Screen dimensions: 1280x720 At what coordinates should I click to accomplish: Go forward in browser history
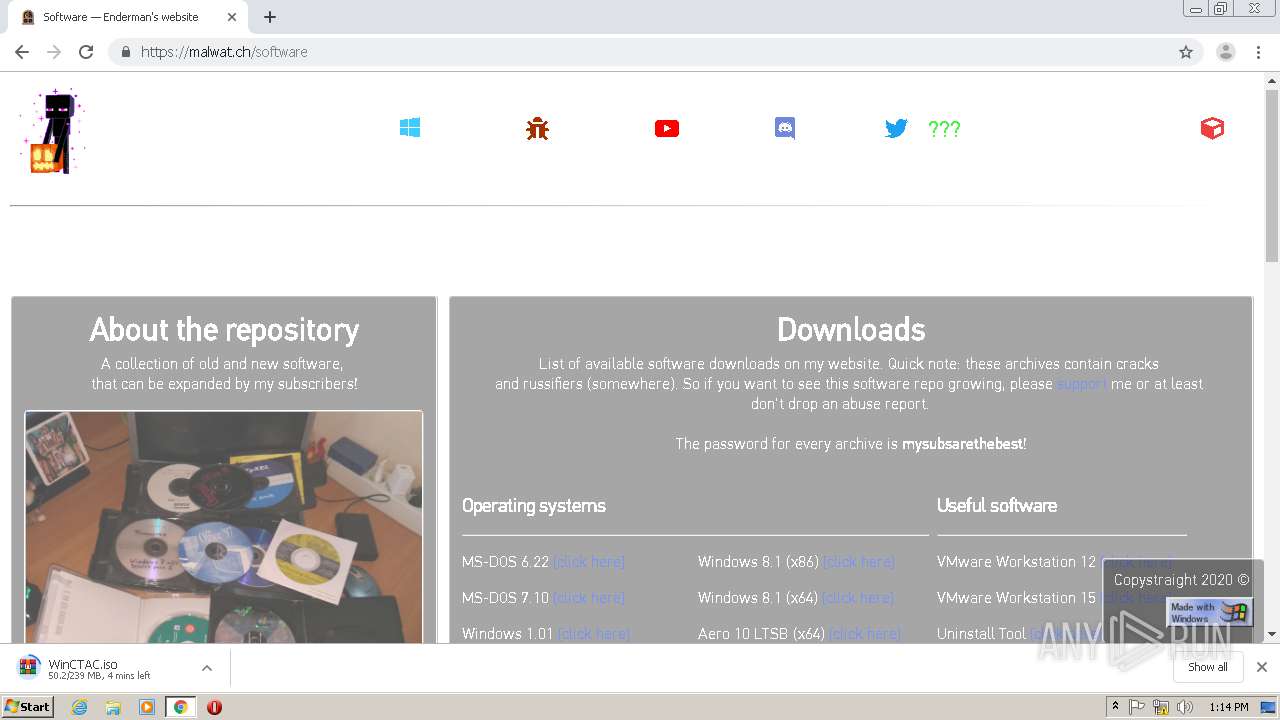[x=54, y=52]
